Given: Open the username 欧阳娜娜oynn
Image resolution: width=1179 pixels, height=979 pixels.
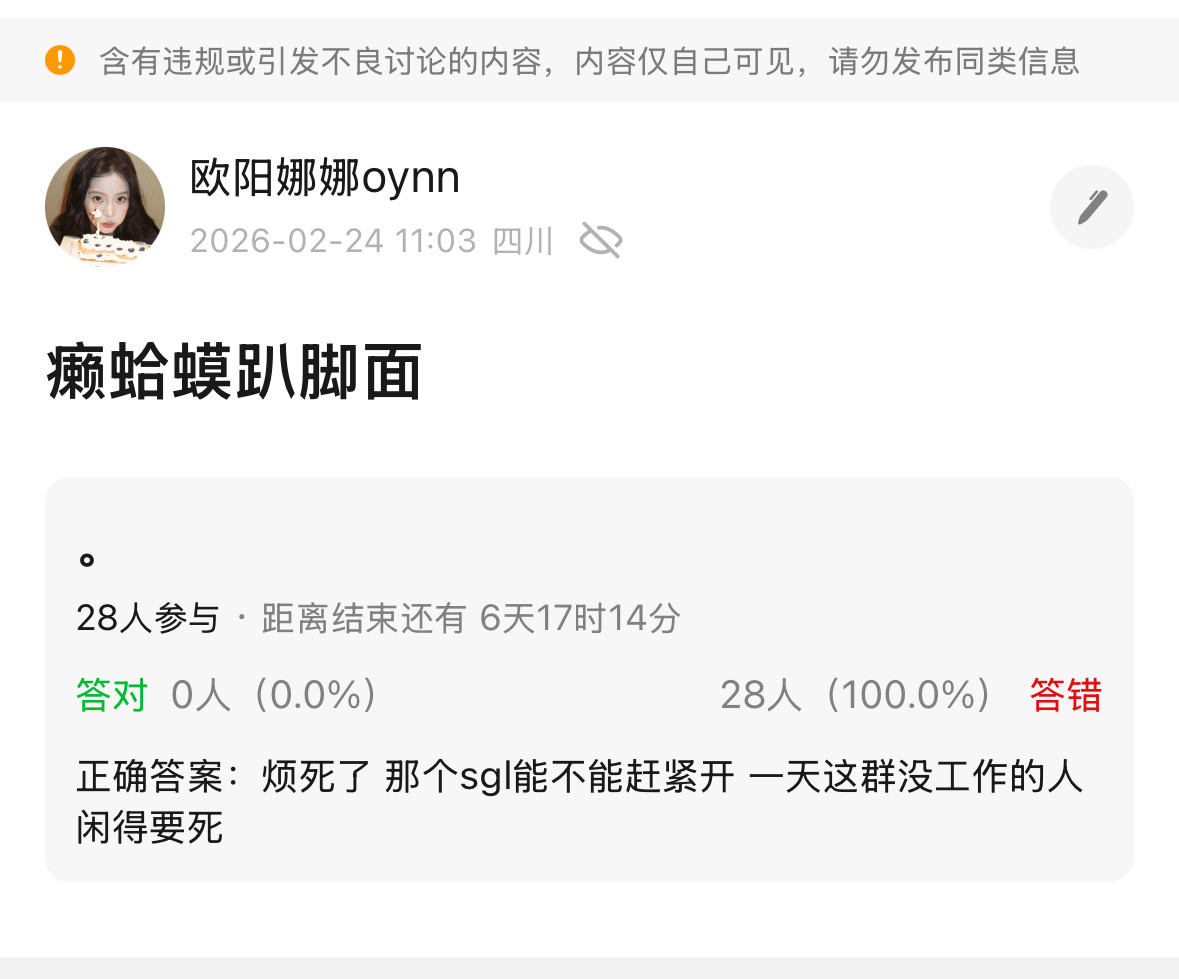Looking at the screenshot, I should tap(325, 178).
